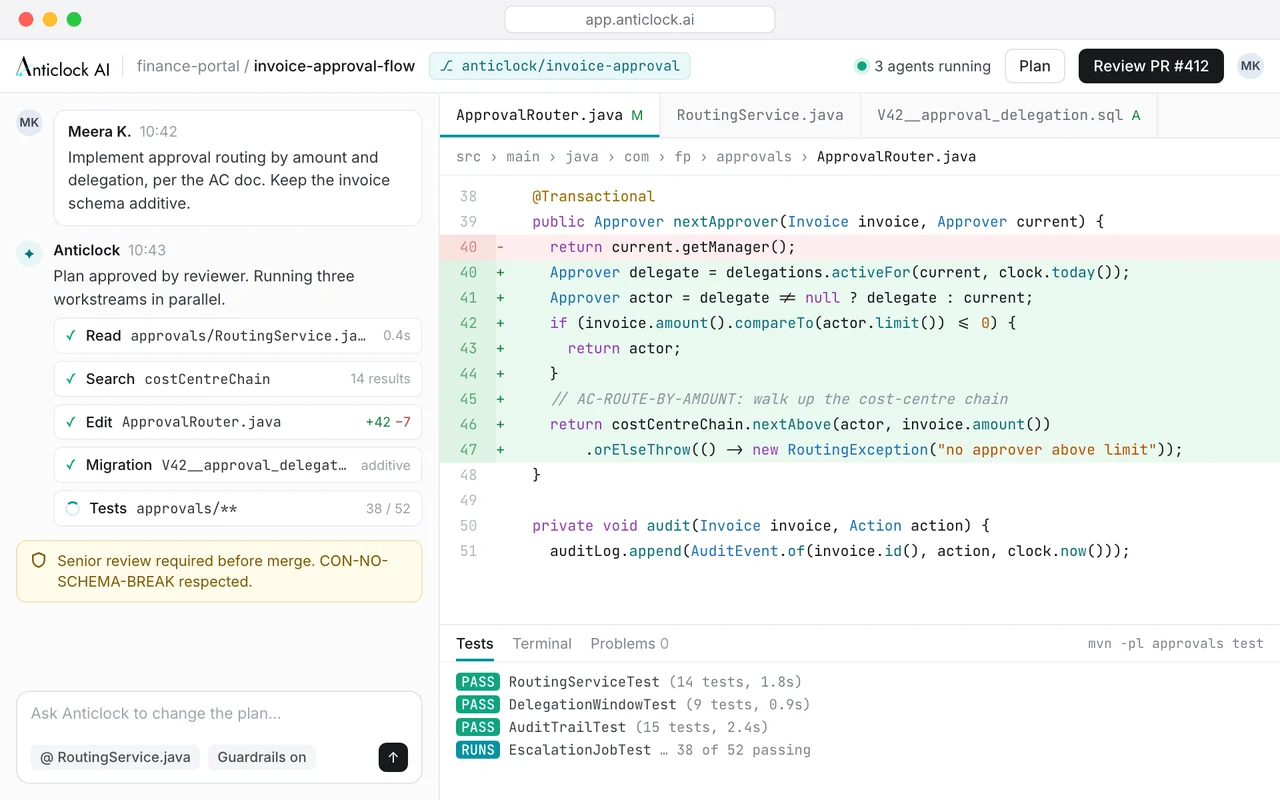The image size is (1280, 800).
Task: Click the Ask Anticlock input field
Action: coord(219,713)
